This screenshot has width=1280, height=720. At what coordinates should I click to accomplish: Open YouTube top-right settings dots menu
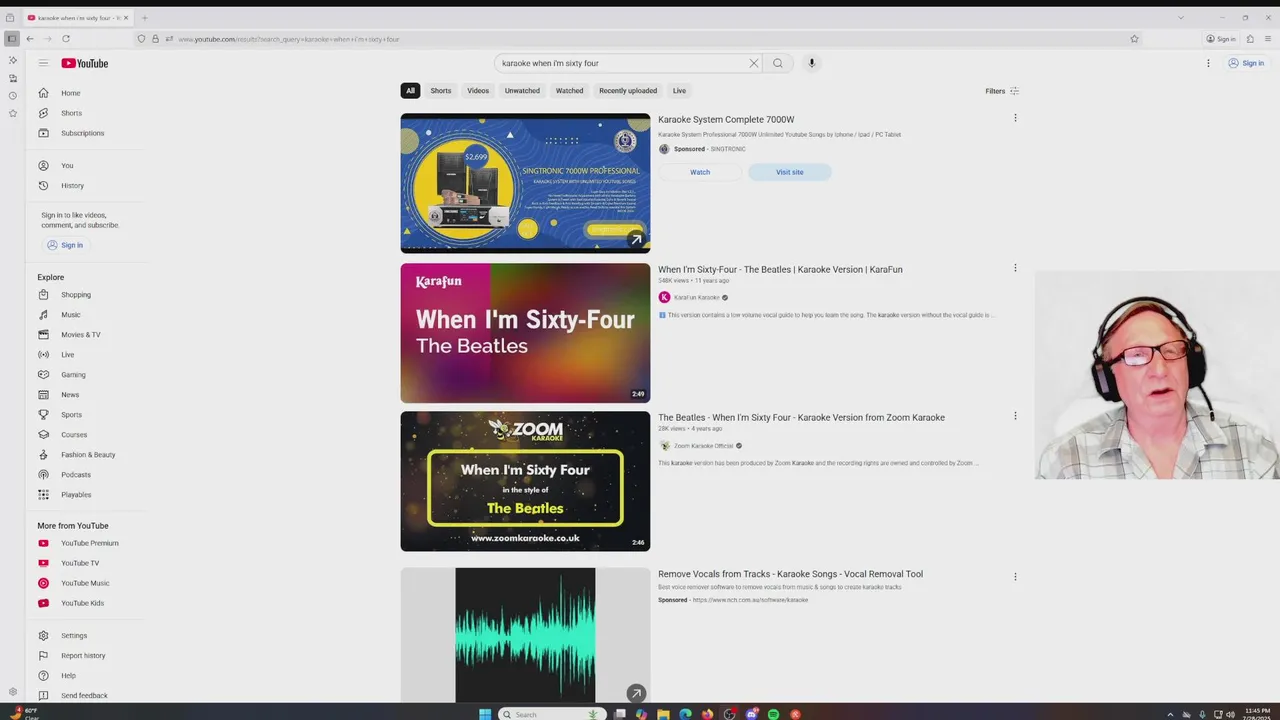1208,63
